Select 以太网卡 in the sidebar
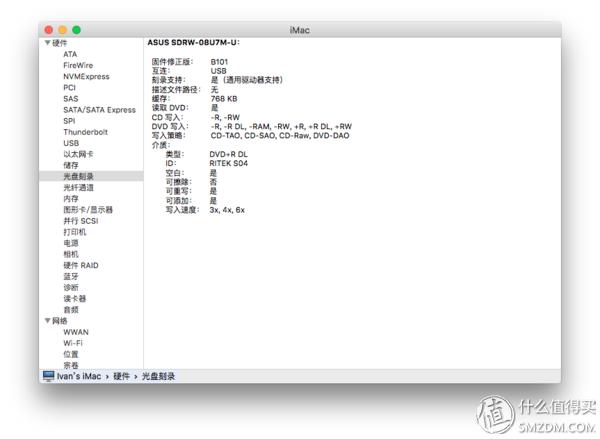The height and width of the screenshot is (439, 600). coord(78,154)
